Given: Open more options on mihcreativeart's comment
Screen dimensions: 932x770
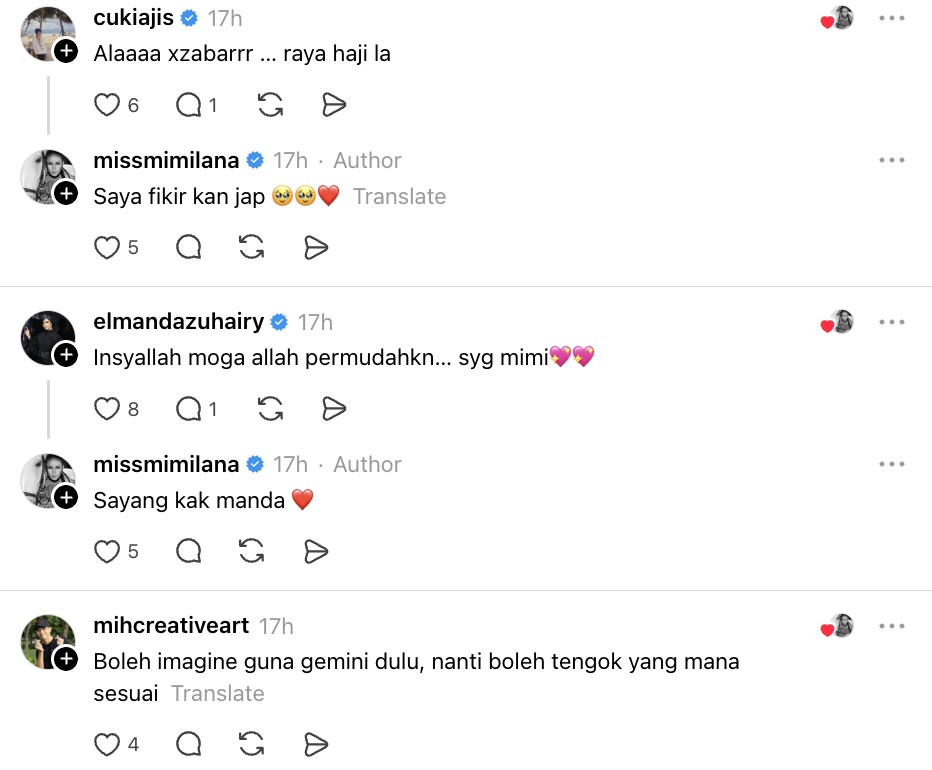Looking at the screenshot, I should pyautogui.click(x=892, y=626).
